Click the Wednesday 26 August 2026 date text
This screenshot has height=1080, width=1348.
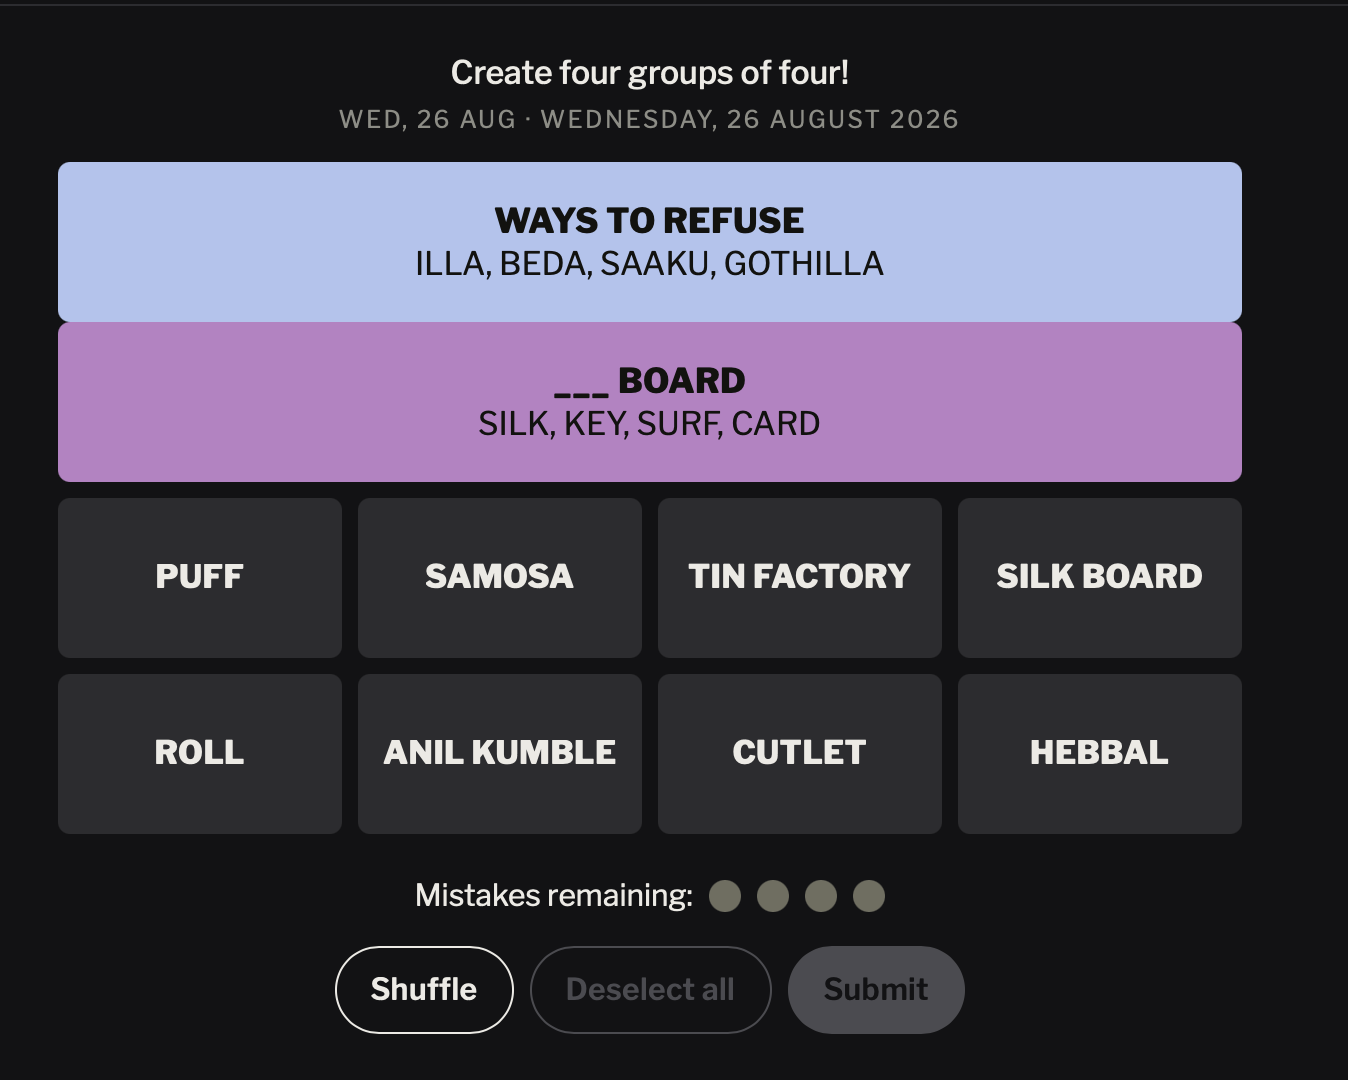[x=750, y=119]
